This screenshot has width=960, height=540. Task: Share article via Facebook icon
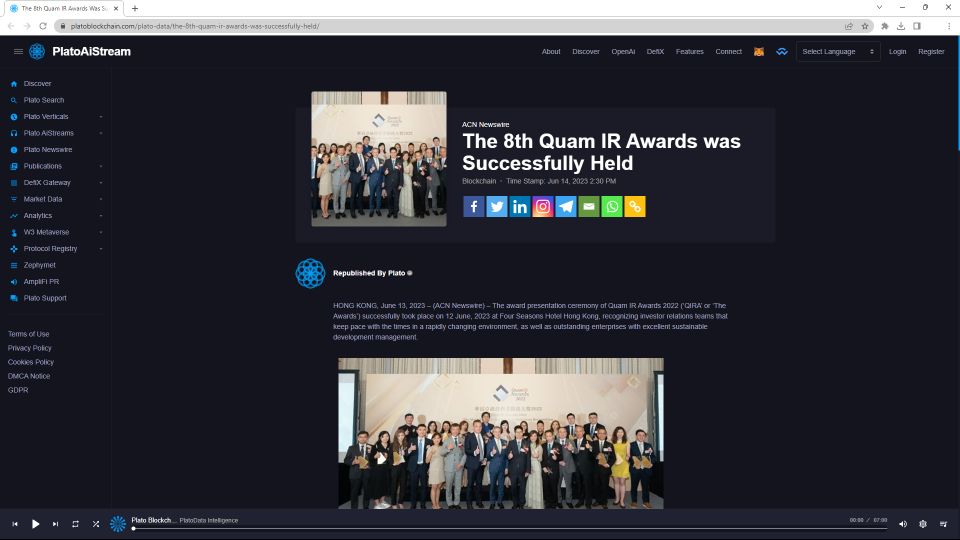click(473, 206)
